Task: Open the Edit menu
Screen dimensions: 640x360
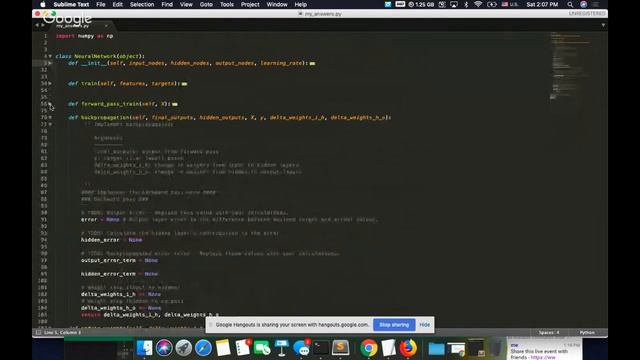Action: tap(118, 4)
